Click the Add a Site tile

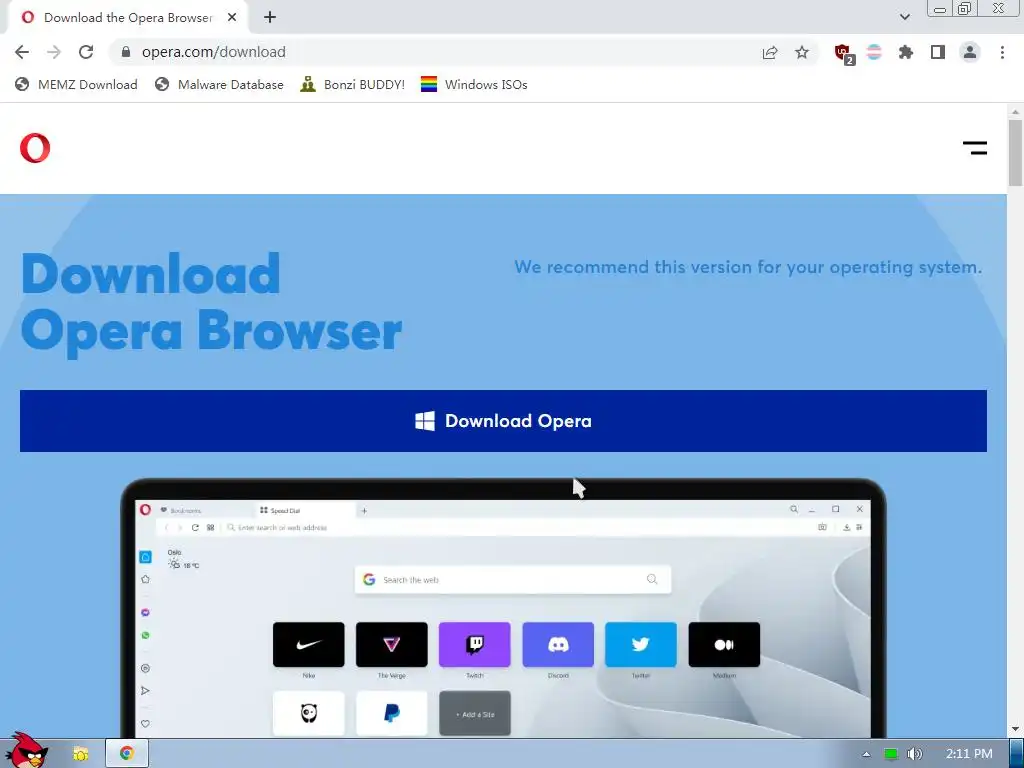[x=475, y=713]
